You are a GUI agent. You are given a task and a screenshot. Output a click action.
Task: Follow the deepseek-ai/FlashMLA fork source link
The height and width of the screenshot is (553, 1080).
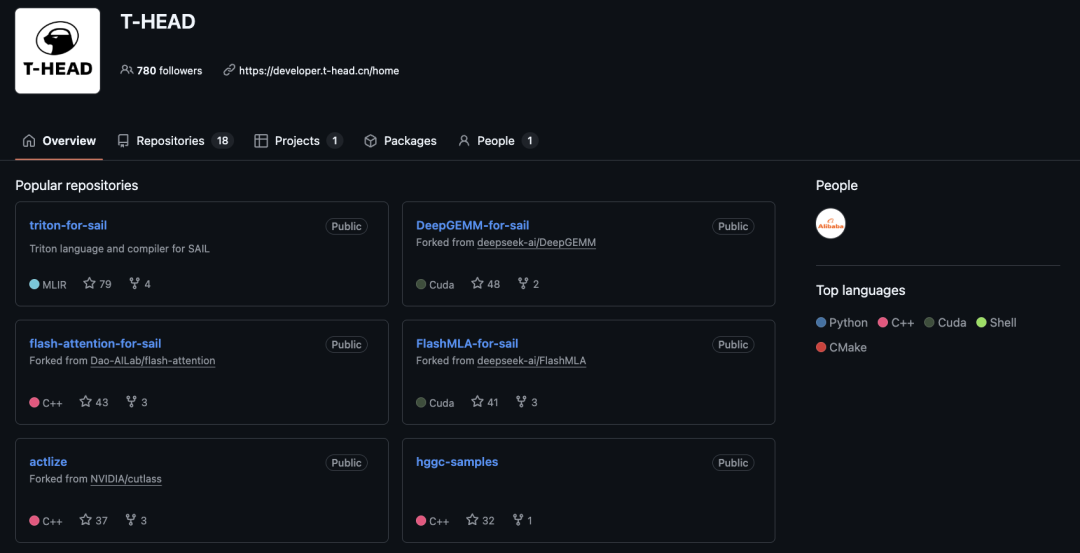532,361
